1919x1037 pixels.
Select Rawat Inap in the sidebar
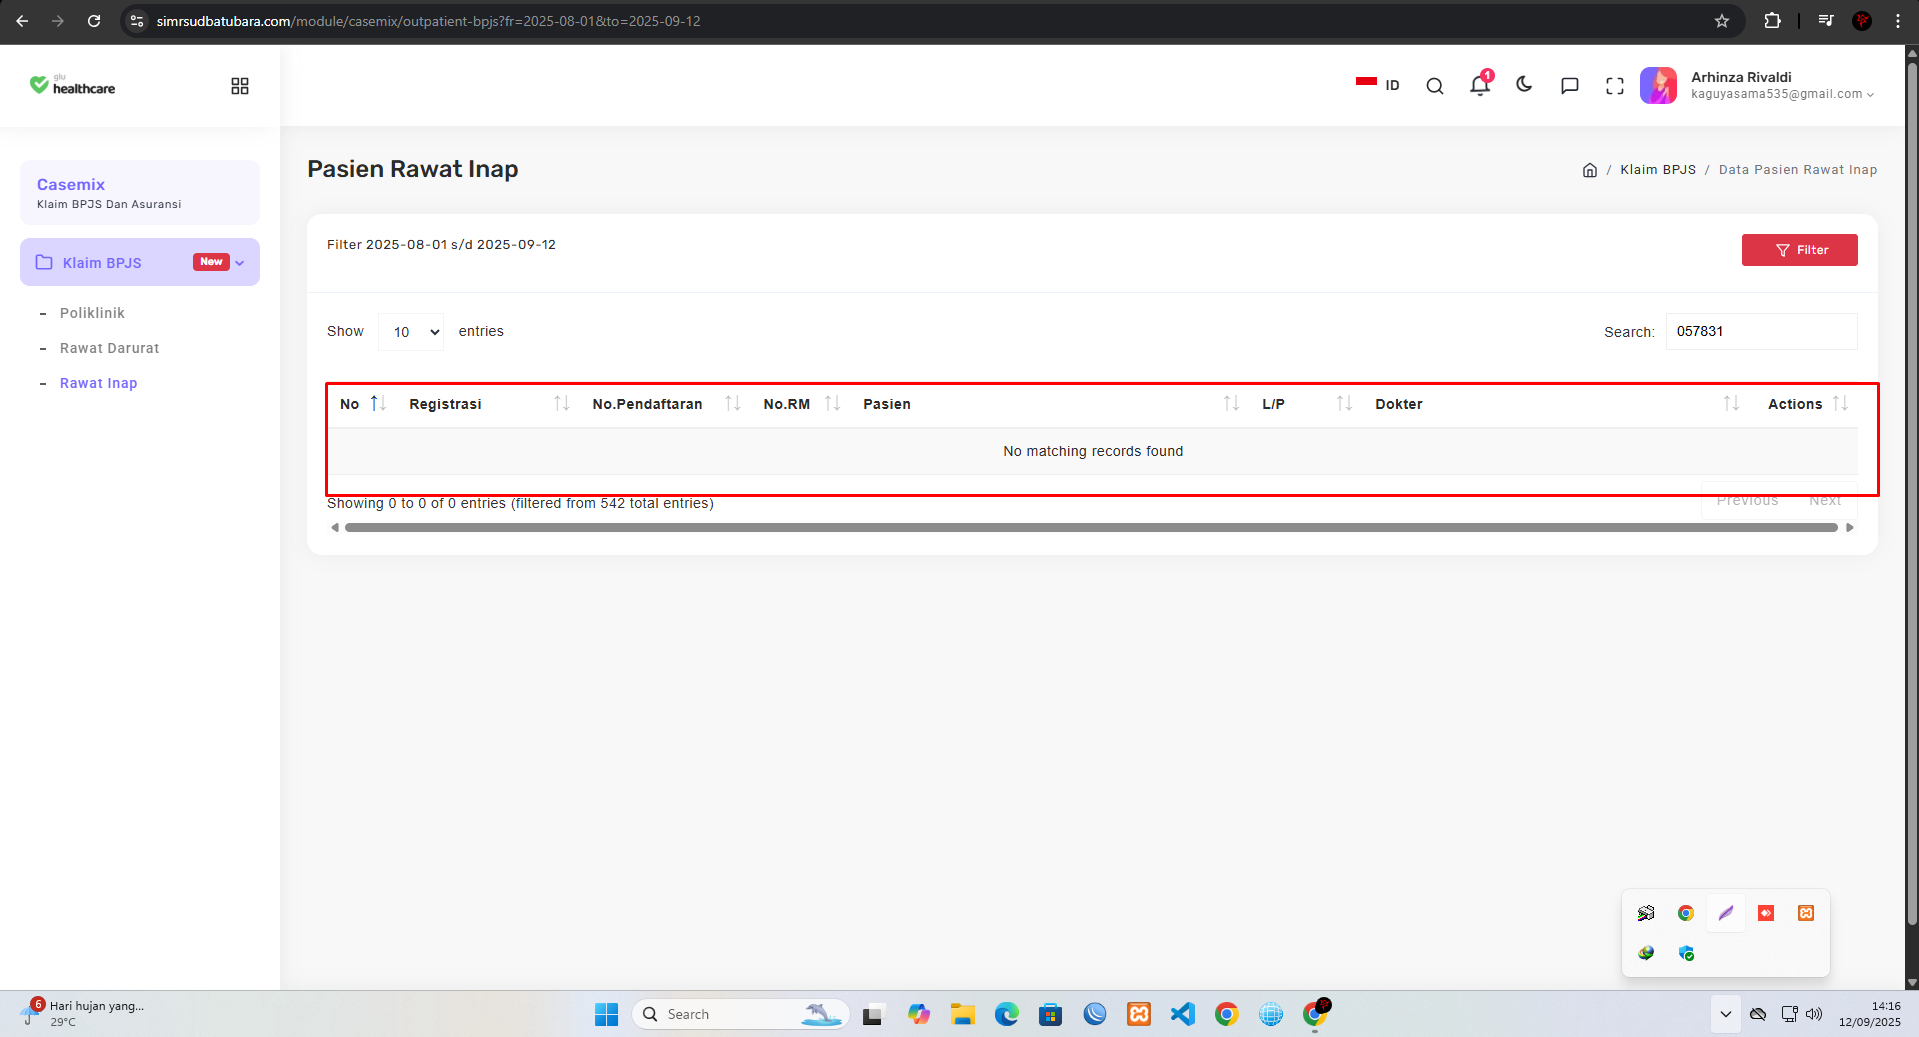pos(98,383)
